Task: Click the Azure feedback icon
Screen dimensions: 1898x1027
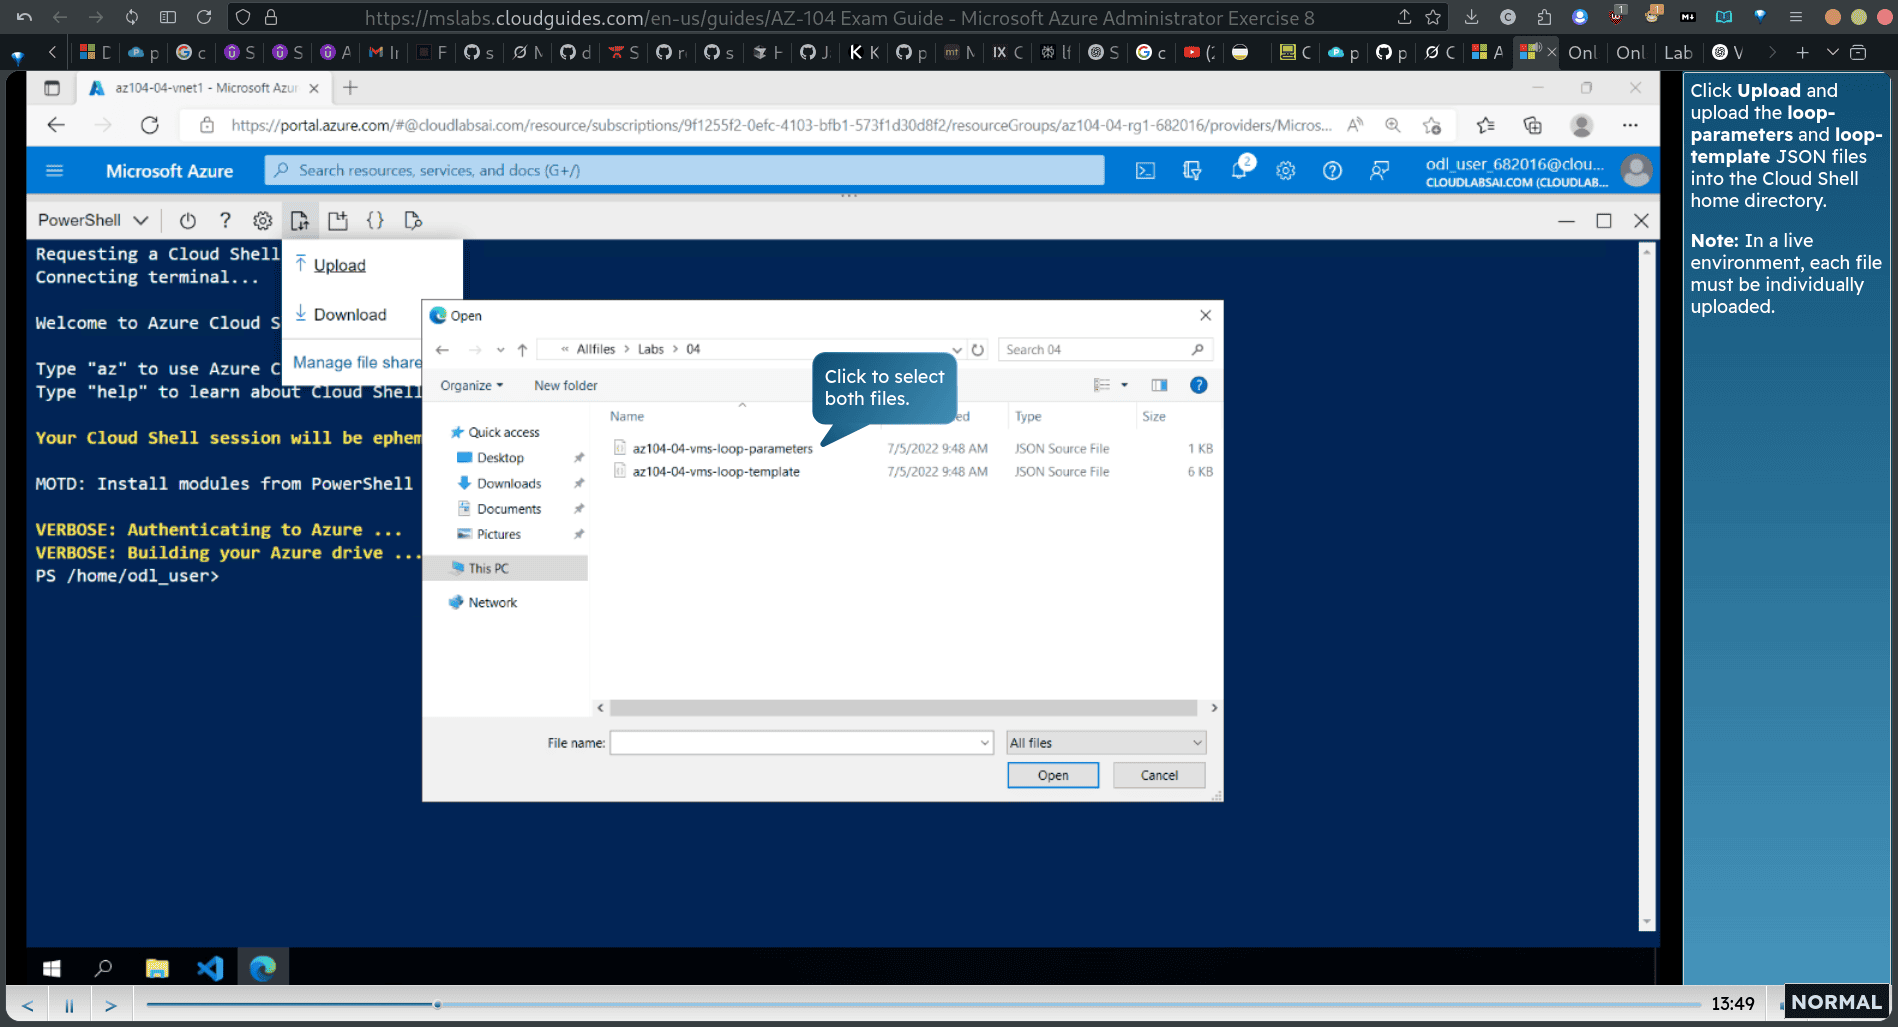Action: pyautogui.click(x=1380, y=171)
